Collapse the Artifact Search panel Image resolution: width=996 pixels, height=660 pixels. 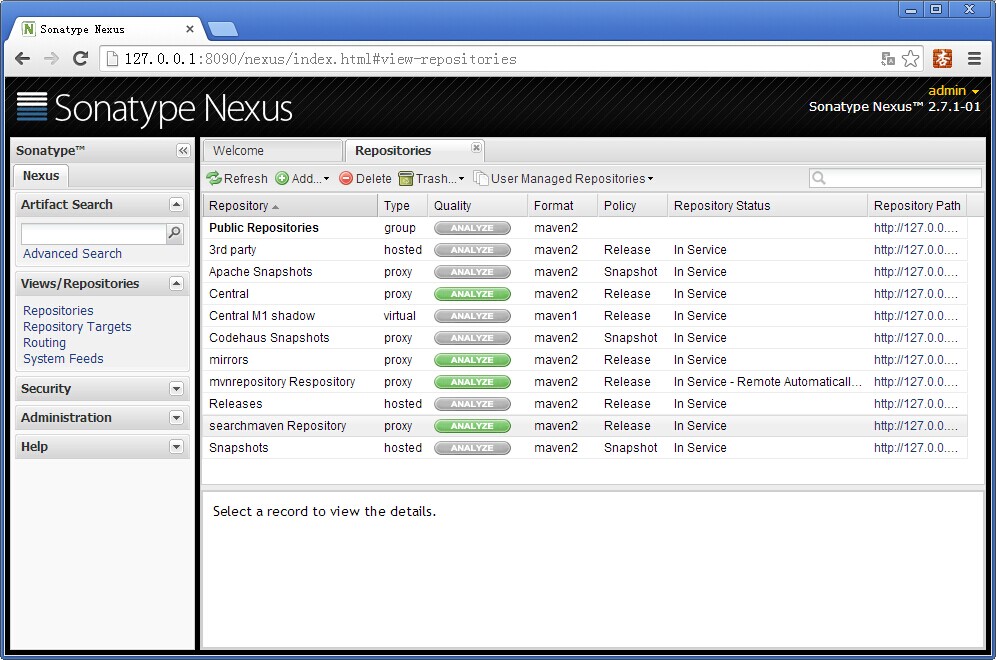point(177,205)
